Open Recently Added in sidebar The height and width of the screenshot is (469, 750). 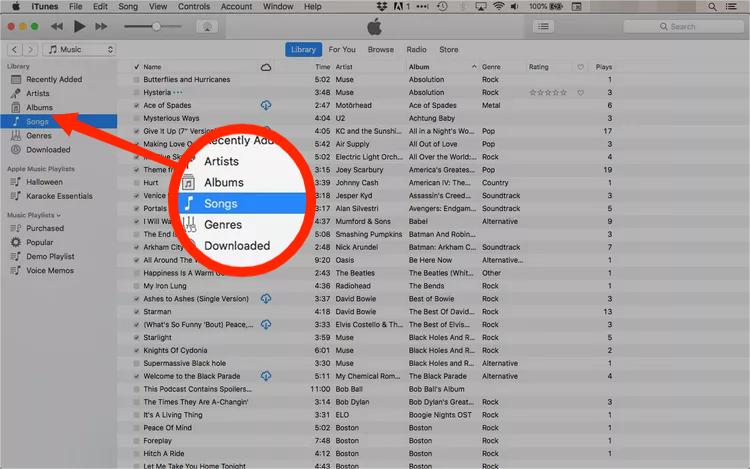coord(54,79)
